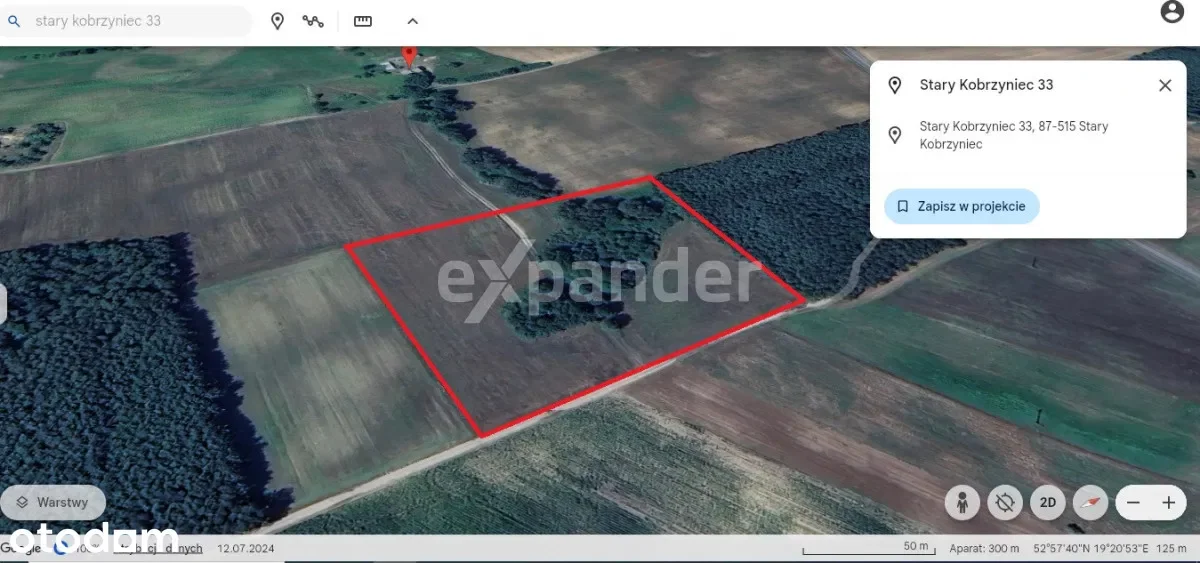The width and height of the screenshot is (1200, 563).
Task: Click the red location pin on map
Action: pos(408,54)
